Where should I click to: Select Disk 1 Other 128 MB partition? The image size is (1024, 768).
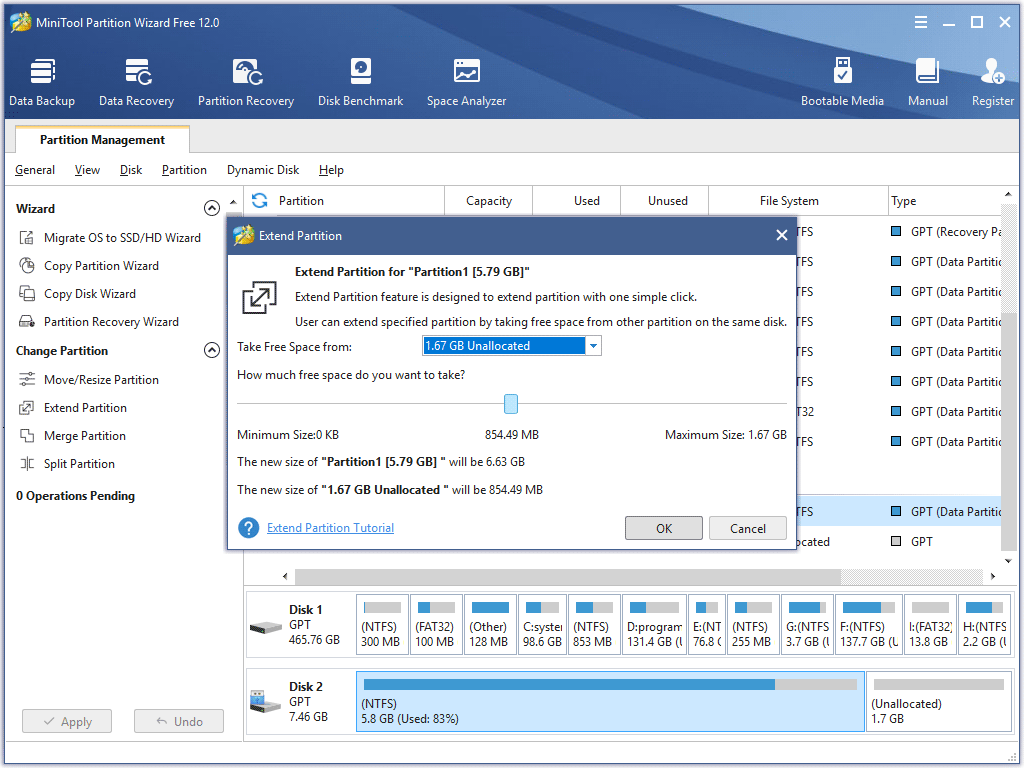coord(489,626)
